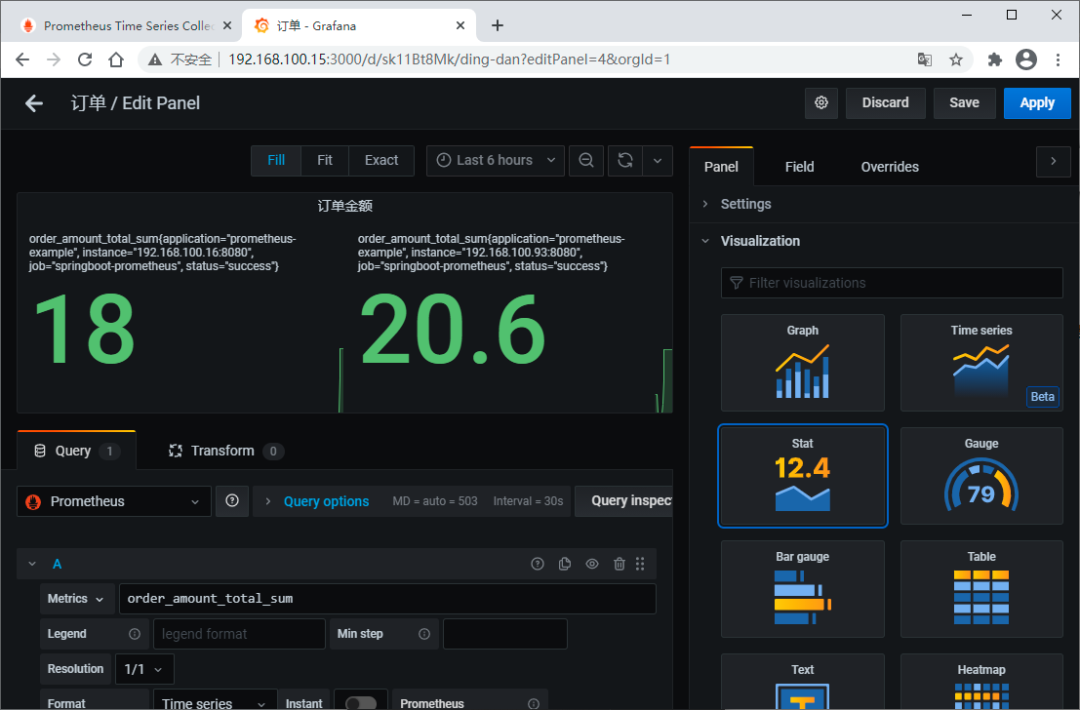Open the Last 6 hours time range dropdown
Viewport: 1080px width, 710px height.
tap(495, 160)
